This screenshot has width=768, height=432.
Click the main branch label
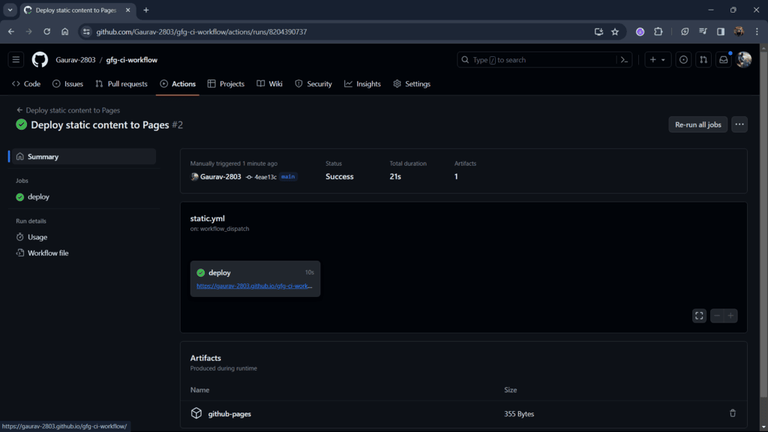point(288,177)
